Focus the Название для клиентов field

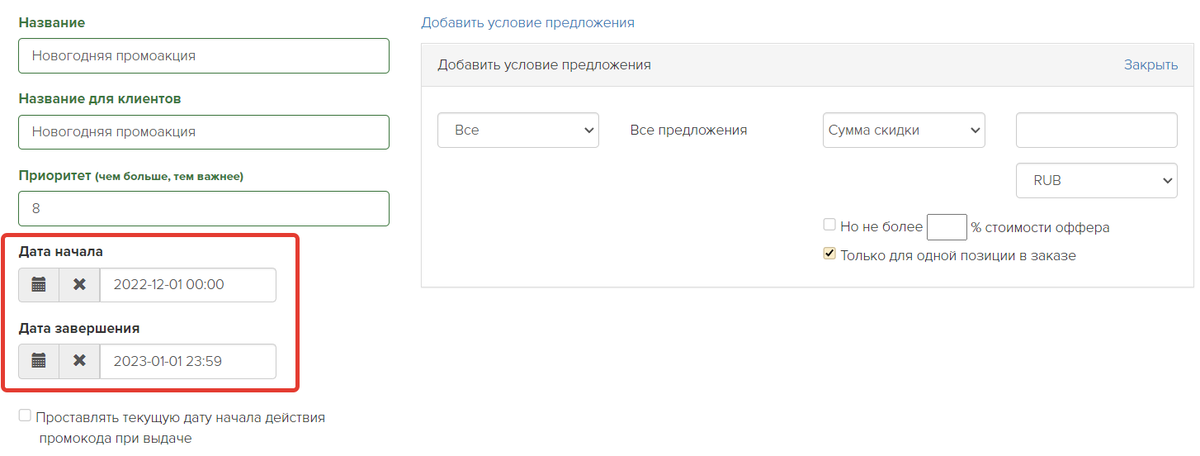(204, 132)
